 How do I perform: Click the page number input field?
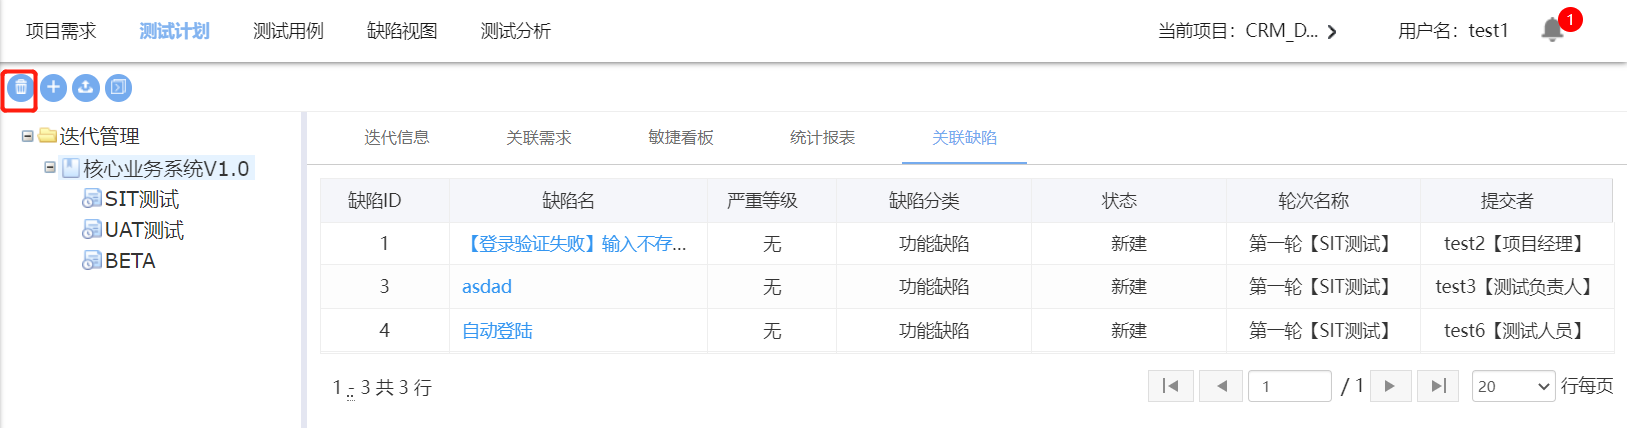point(1289,386)
